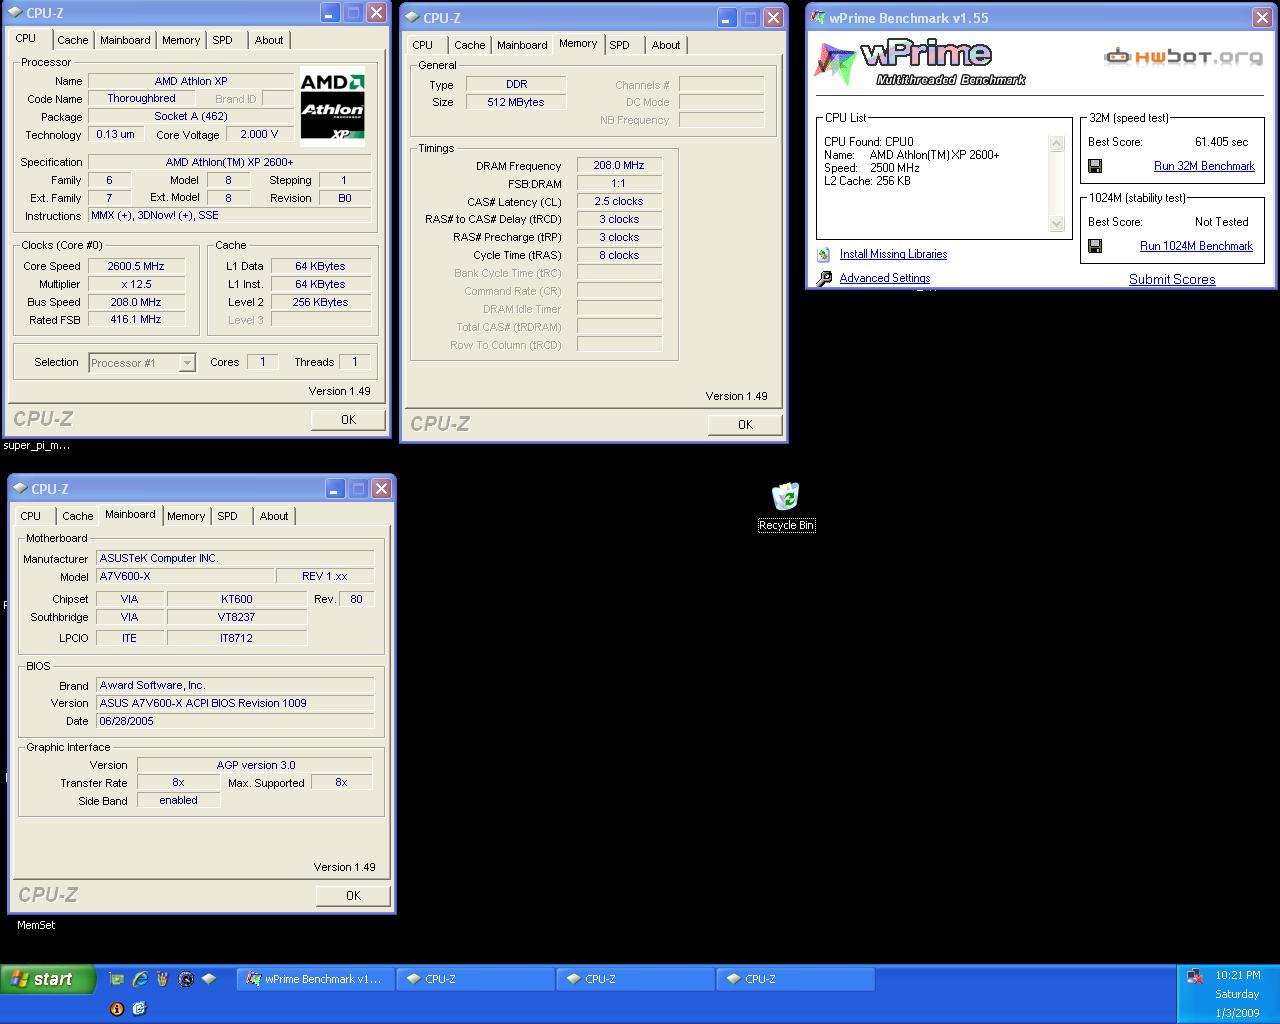Open the Advanced Settings link
The image size is (1280, 1024).
(x=885, y=278)
